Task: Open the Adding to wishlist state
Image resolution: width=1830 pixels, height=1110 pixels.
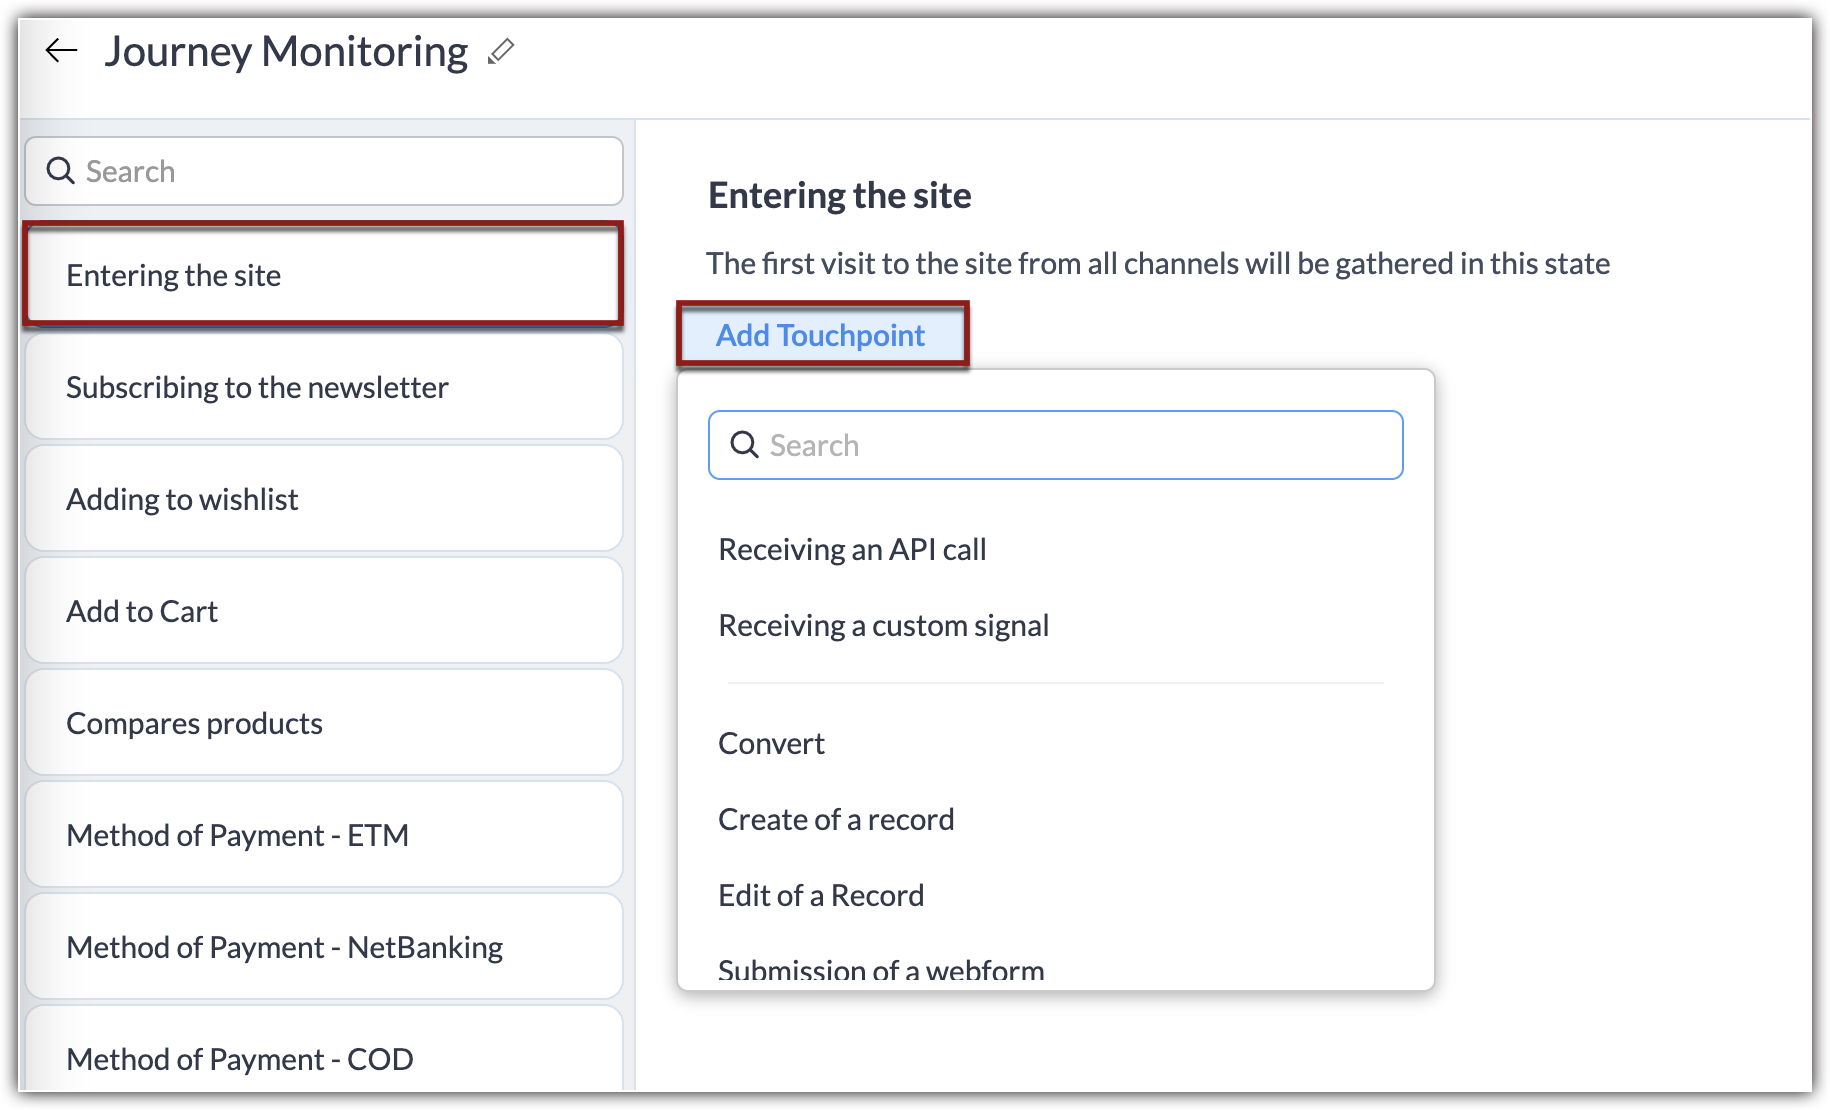Action: point(323,499)
